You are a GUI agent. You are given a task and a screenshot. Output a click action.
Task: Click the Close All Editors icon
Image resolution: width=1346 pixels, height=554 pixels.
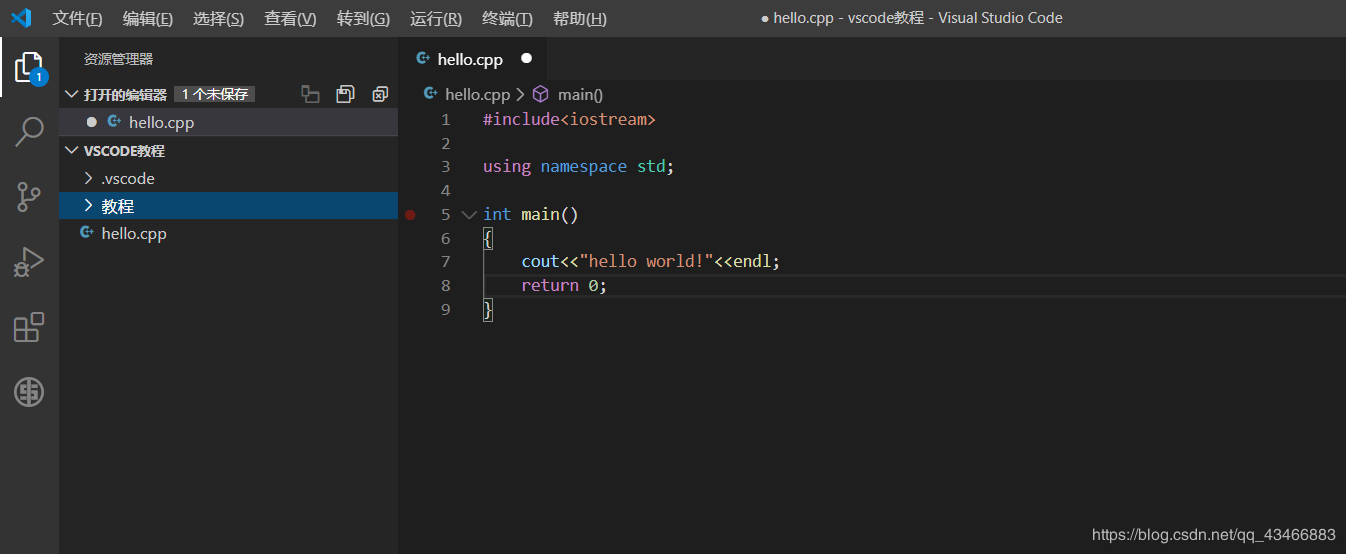click(x=380, y=94)
